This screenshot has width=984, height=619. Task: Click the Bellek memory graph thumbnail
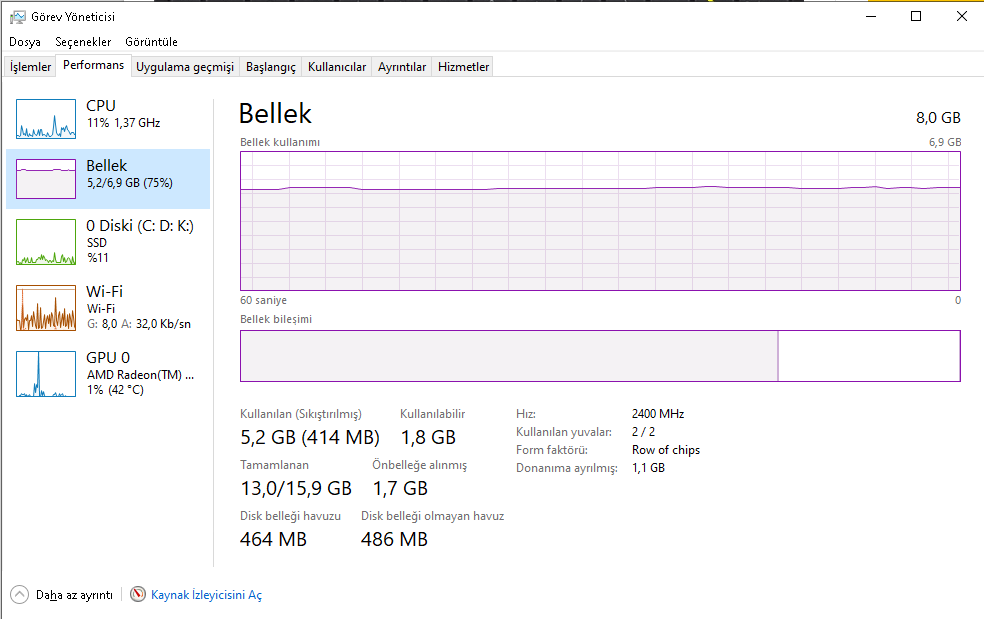[x=46, y=179]
